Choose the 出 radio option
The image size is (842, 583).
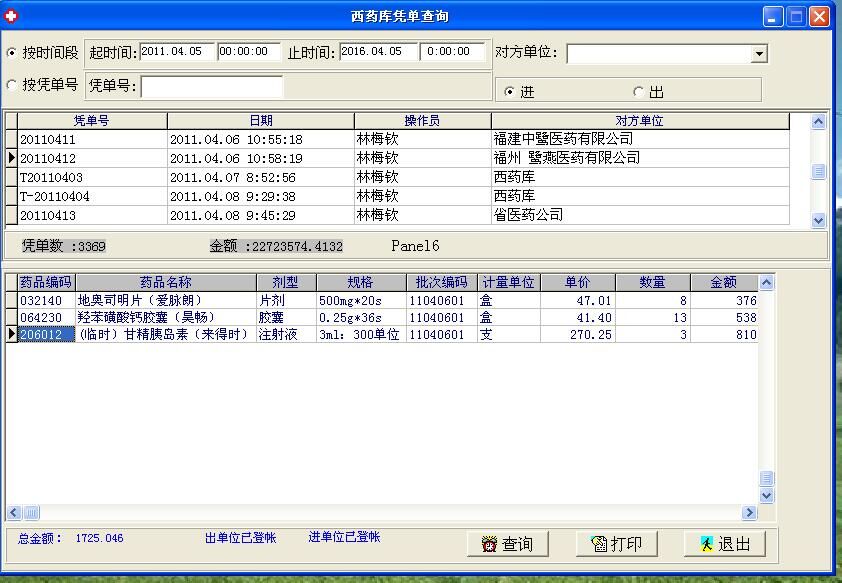(x=638, y=92)
